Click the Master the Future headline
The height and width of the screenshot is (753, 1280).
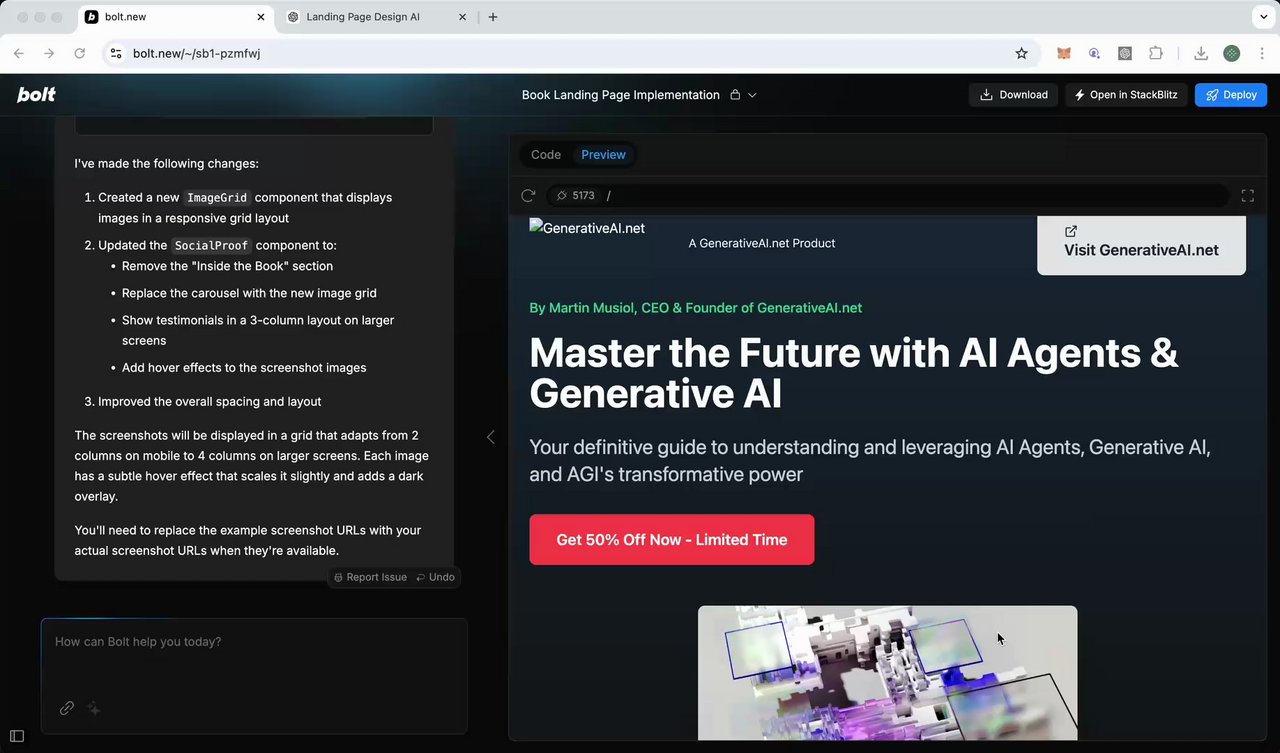pyautogui.click(x=854, y=373)
